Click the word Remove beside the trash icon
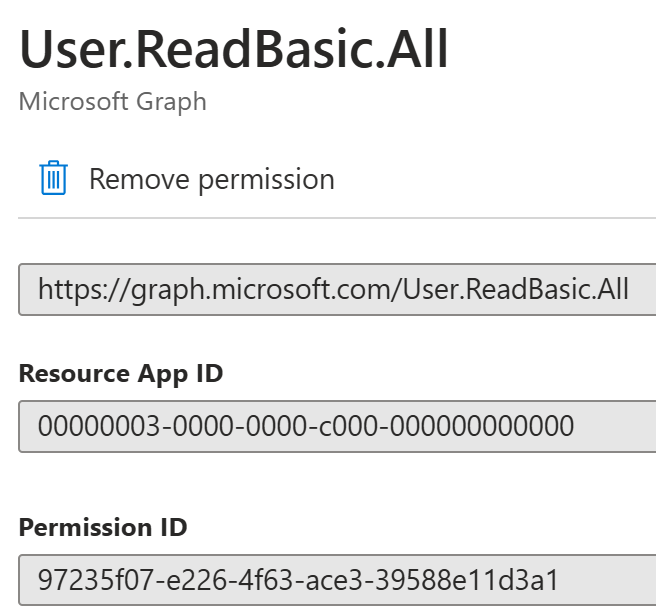 (139, 179)
